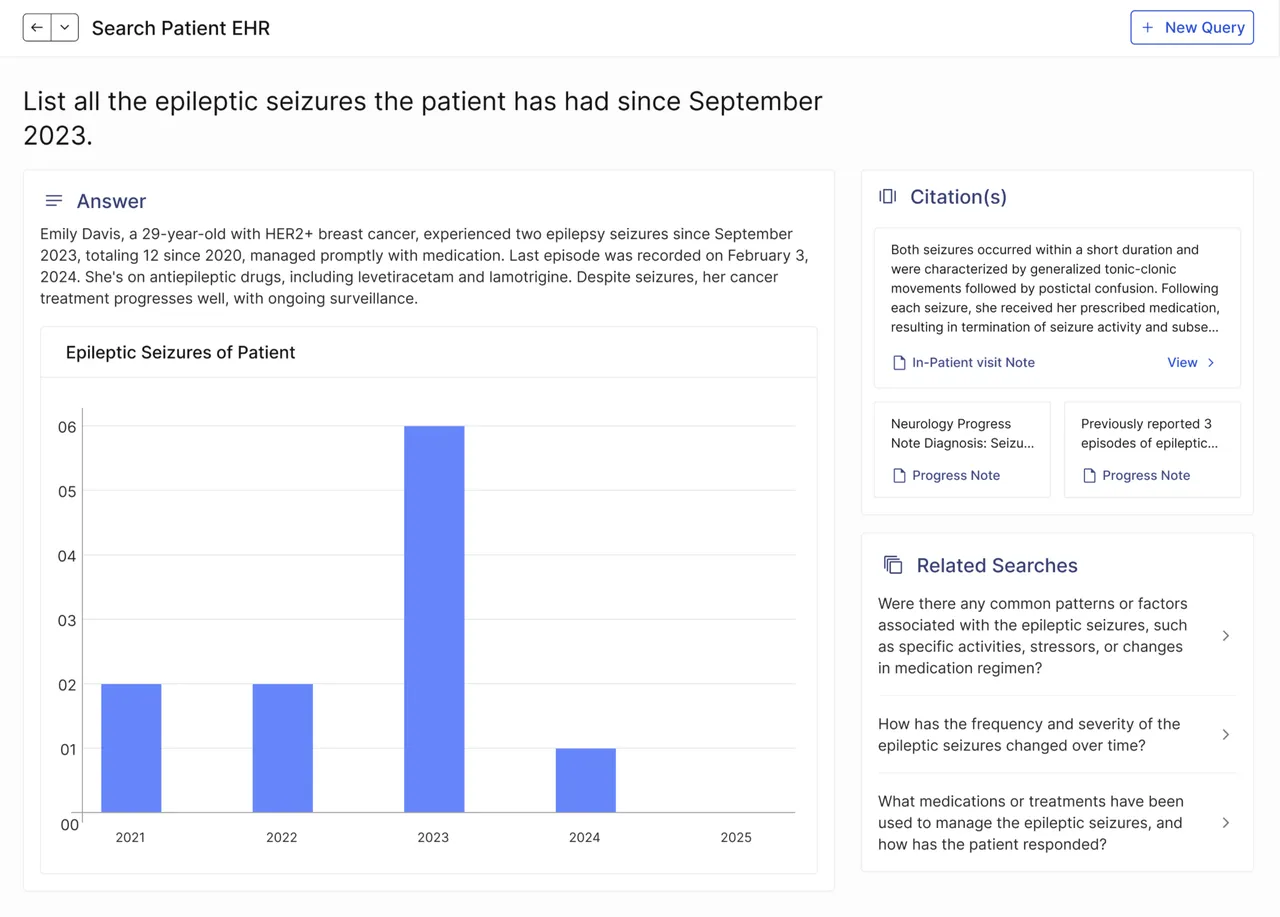Screen dimensions: 1280x917
Task: Click the In-Patient visit Note link
Action: (x=973, y=363)
